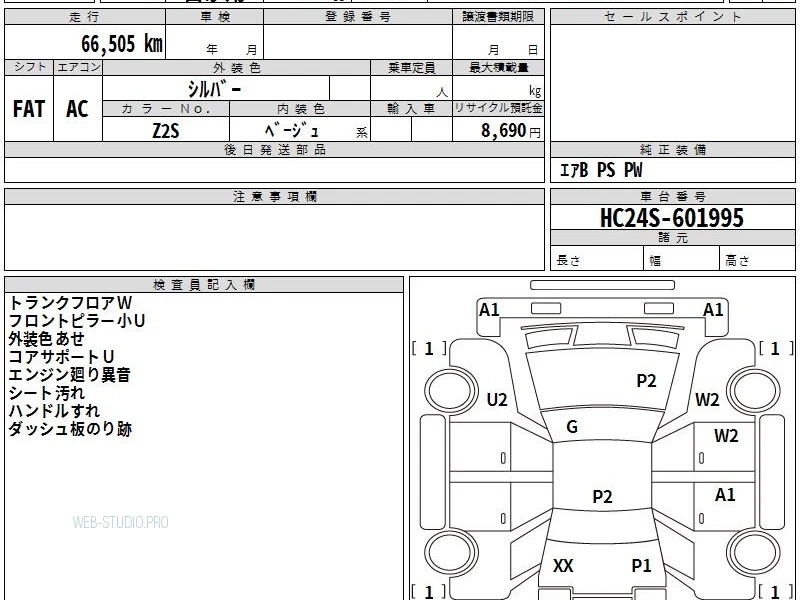Click the 長さ dimension label
The width and height of the screenshot is (800, 600).
pos(568,260)
